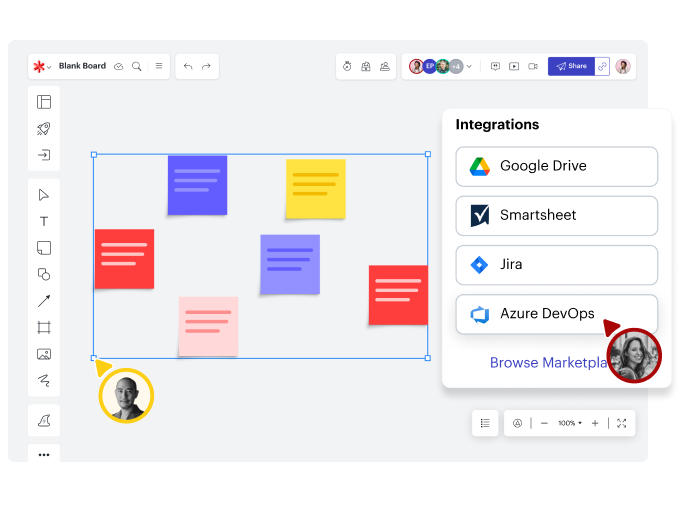Screen dimensions: 680x510
Task: Toggle fullscreen mode
Action: 621,423
